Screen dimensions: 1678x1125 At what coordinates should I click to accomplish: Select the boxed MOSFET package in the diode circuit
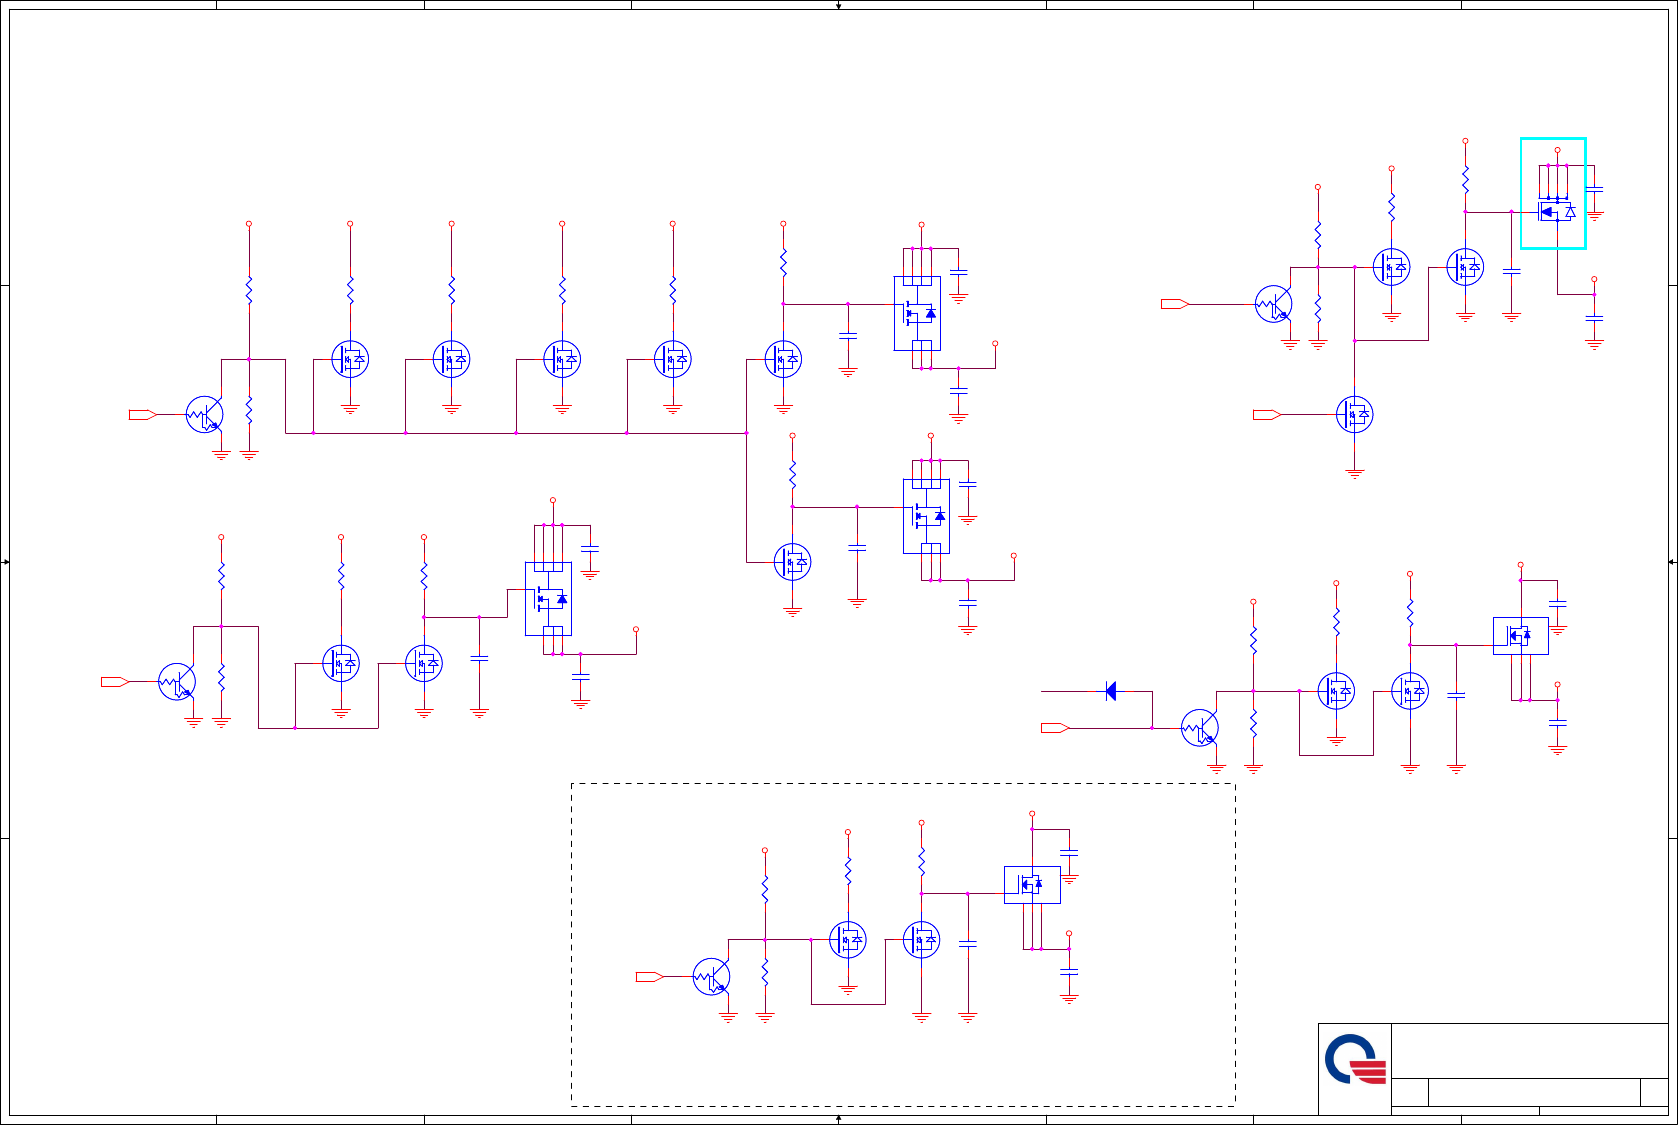click(x=1520, y=636)
